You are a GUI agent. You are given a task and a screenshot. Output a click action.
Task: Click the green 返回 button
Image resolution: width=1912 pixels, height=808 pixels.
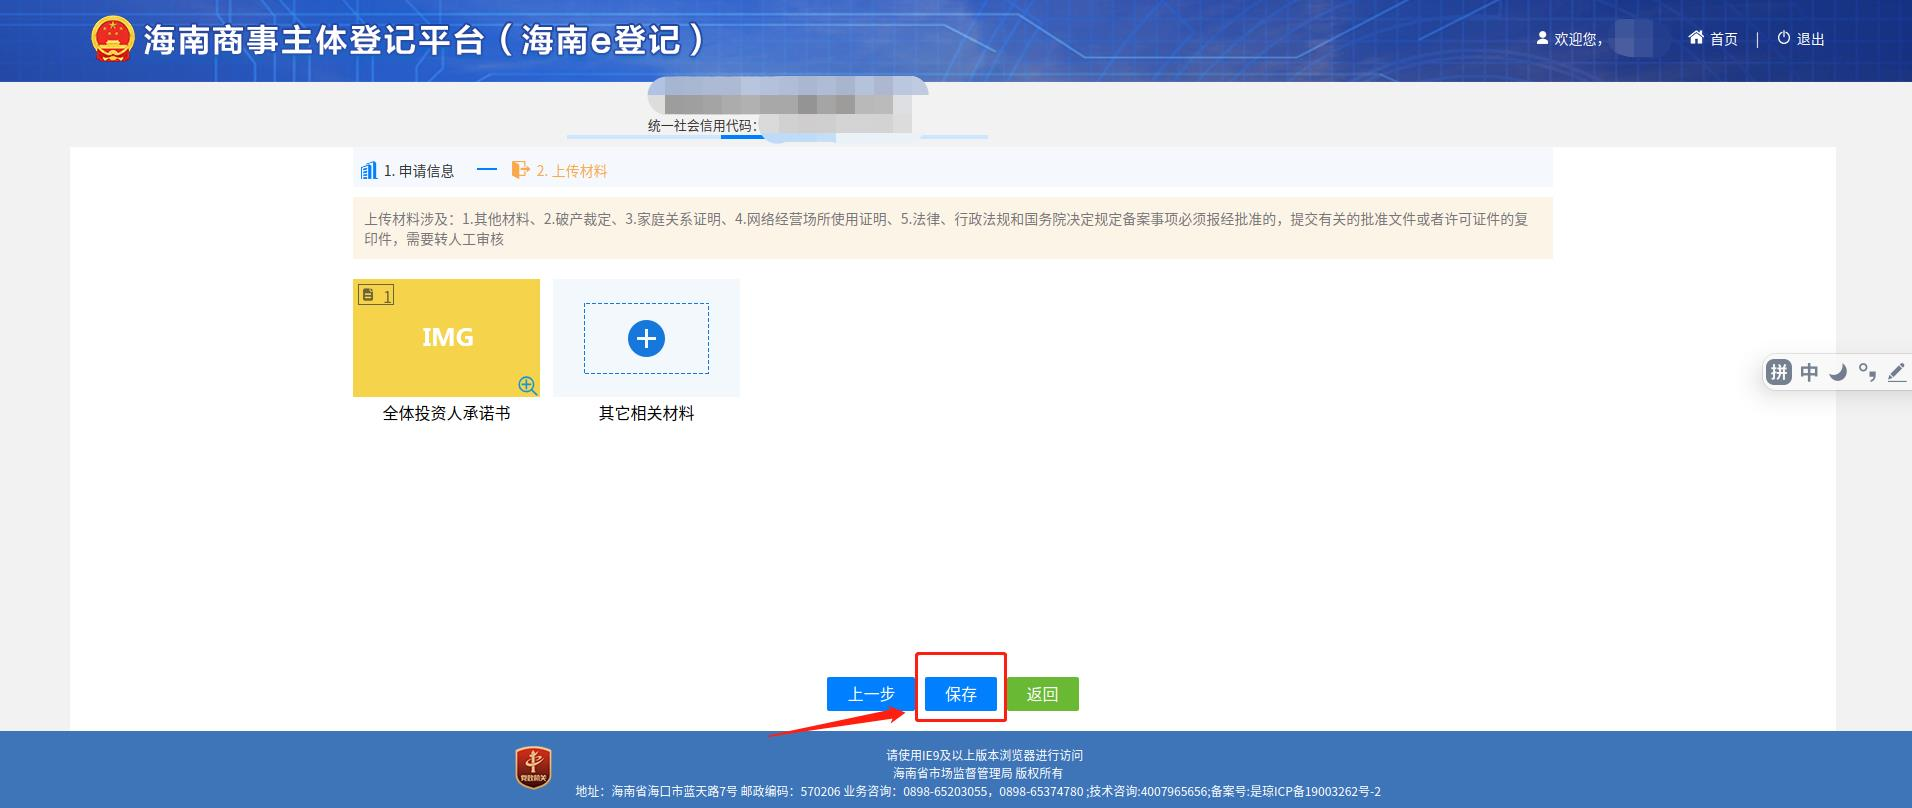1042,694
